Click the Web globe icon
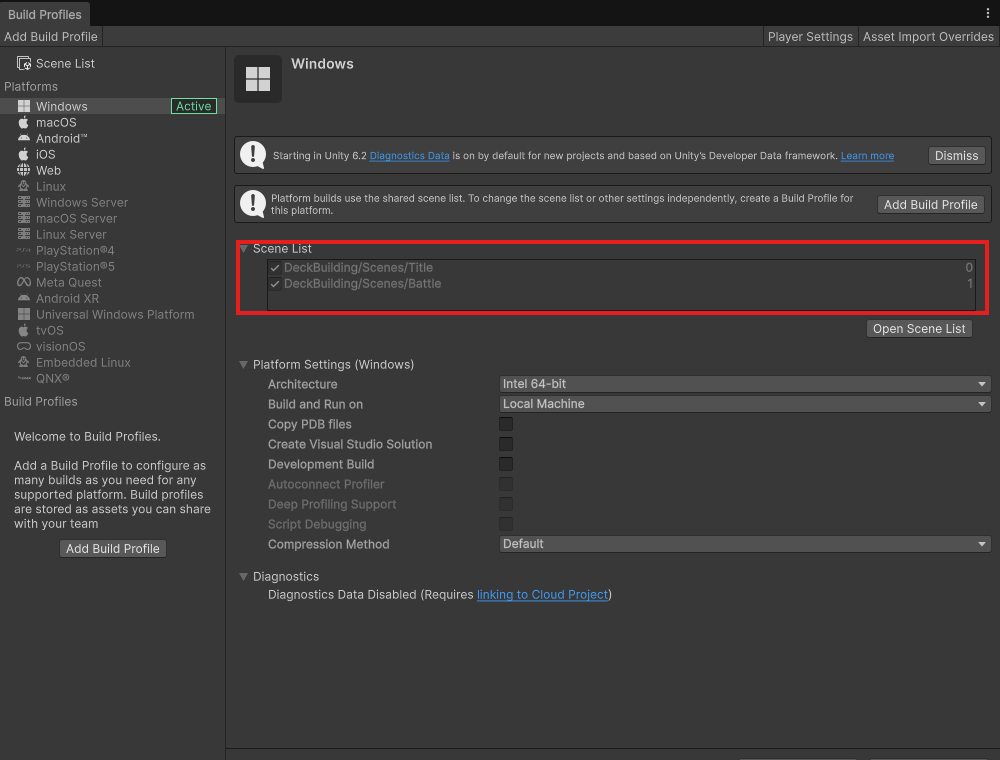 point(24,170)
